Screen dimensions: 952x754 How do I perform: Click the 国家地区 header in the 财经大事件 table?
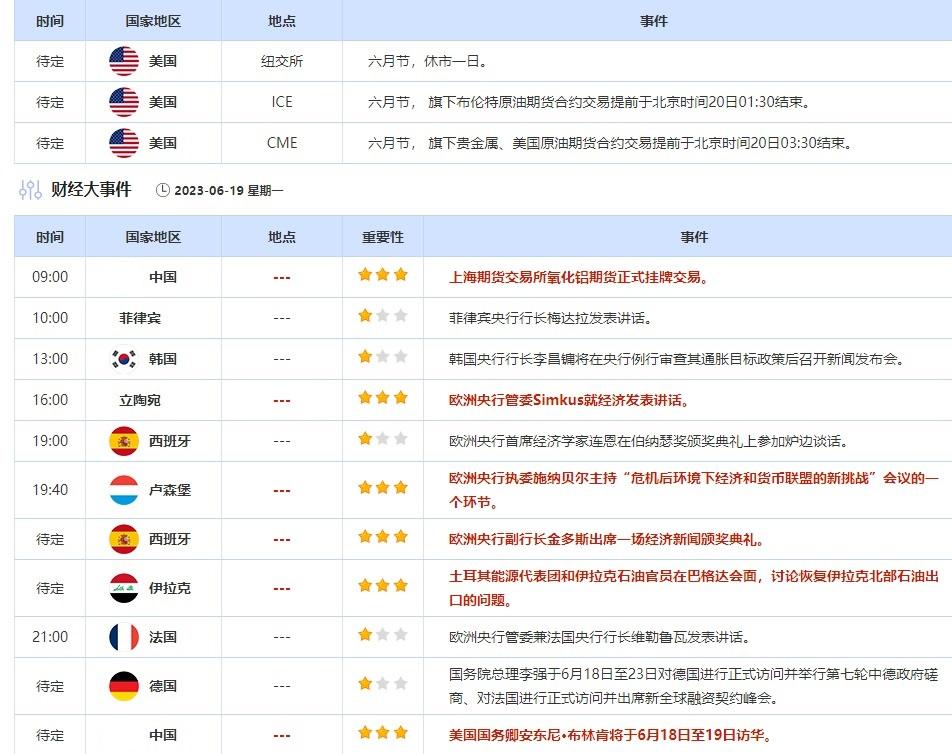point(153,237)
